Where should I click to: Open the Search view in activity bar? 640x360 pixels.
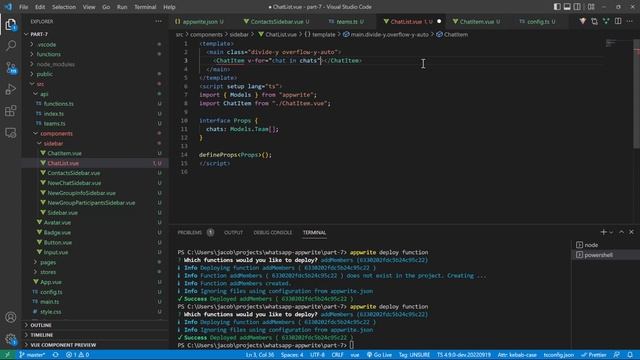(11, 45)
